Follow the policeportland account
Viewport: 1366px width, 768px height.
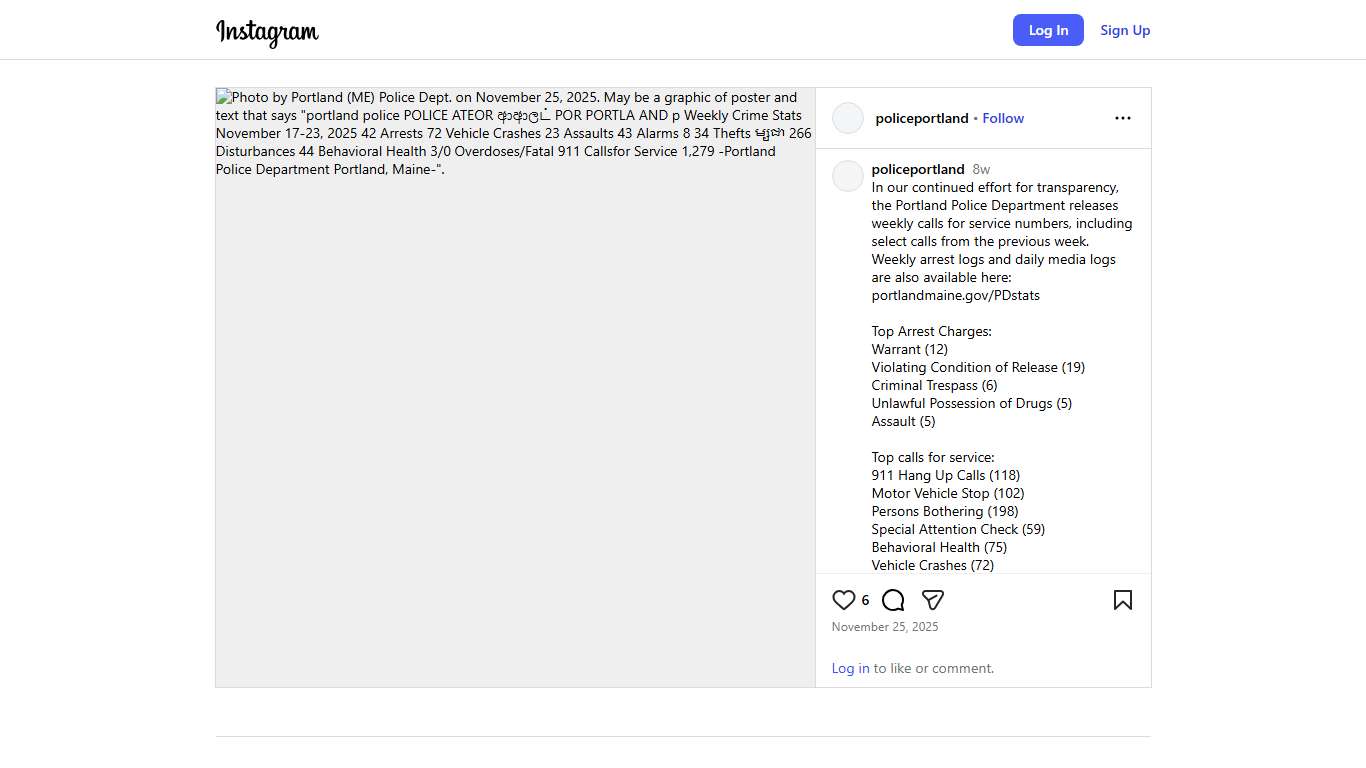tap(1003, 118)
